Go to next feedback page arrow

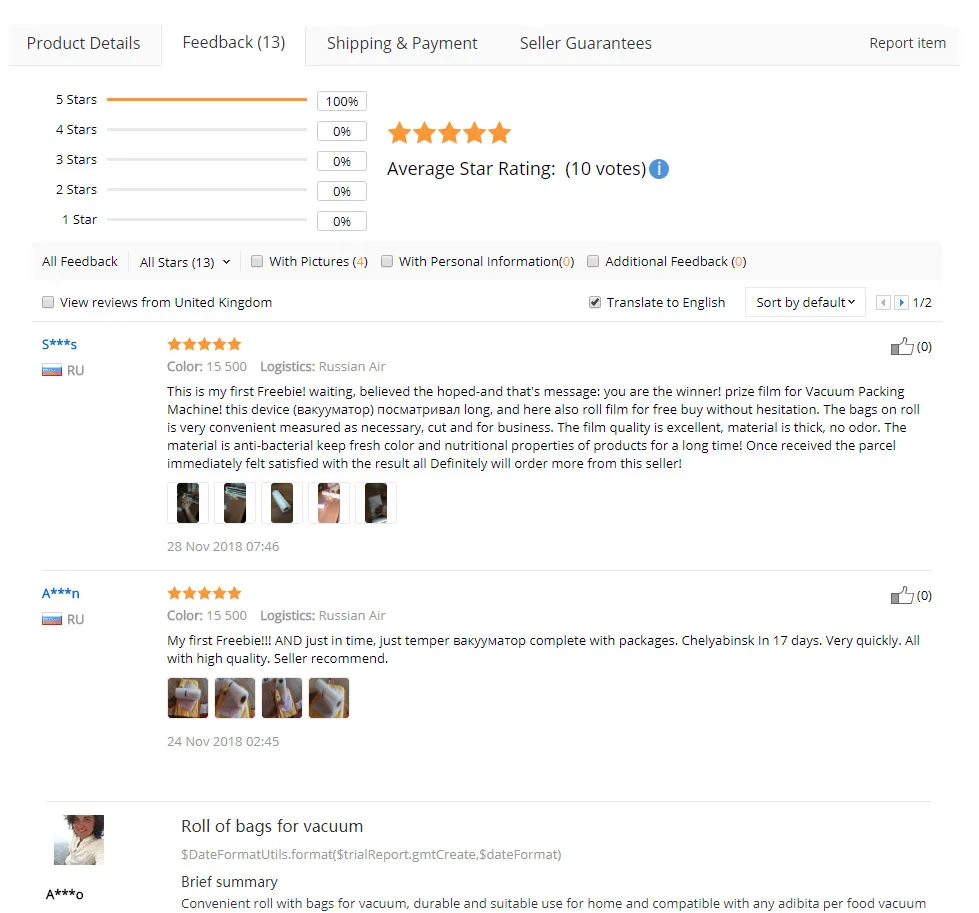pyautogui.click(x=901, y=303)
